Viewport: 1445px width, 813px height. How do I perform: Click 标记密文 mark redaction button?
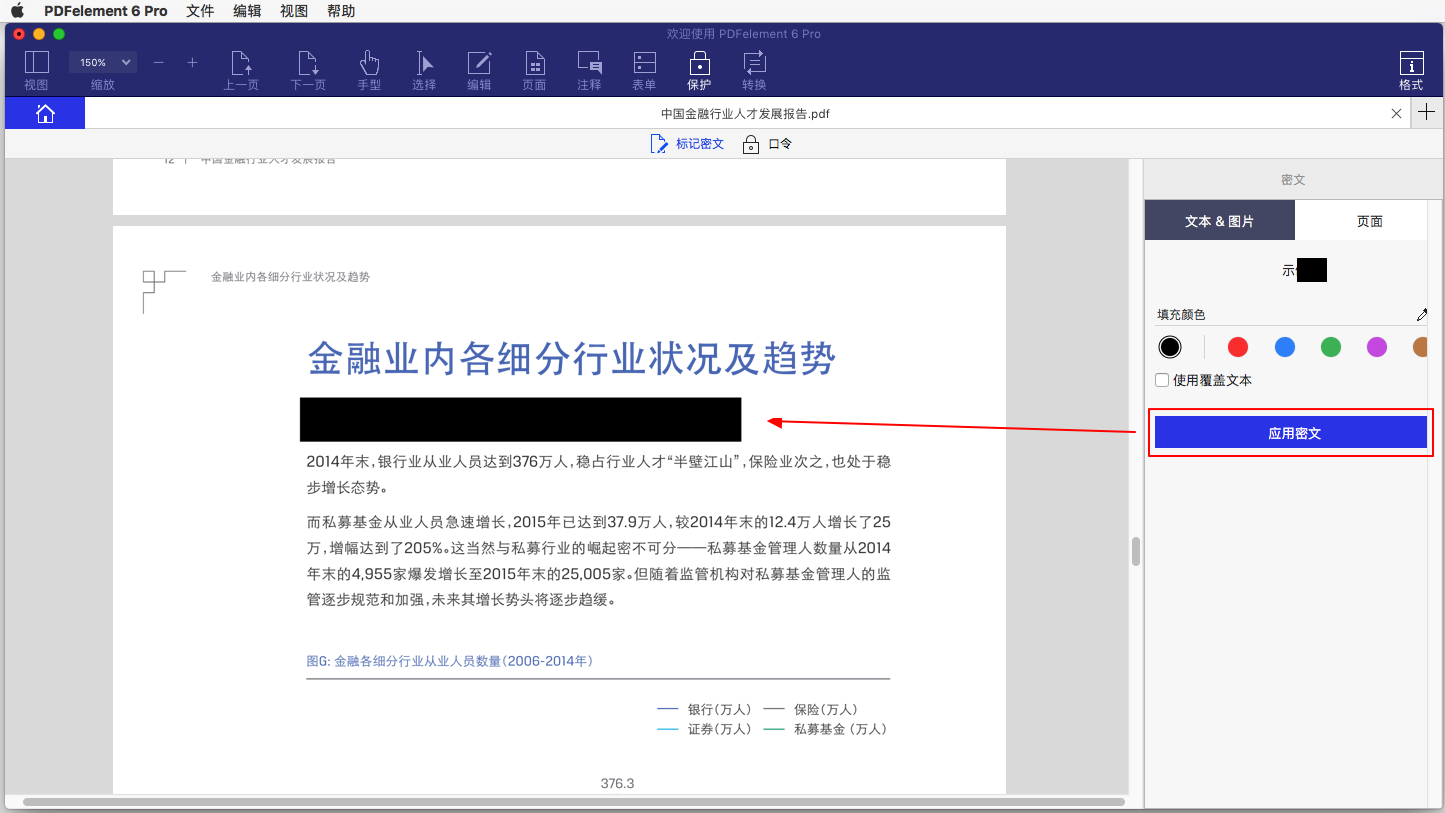click(687, 144)
